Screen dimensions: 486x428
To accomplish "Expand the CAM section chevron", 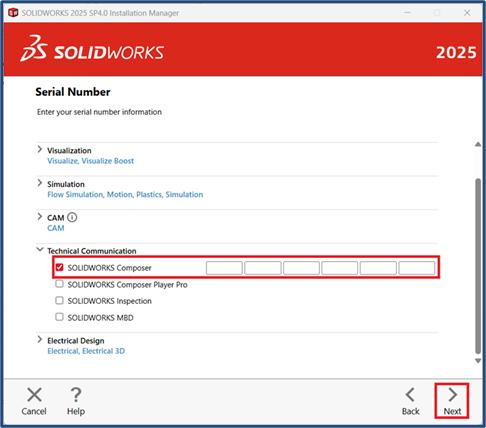I will 40,216.
